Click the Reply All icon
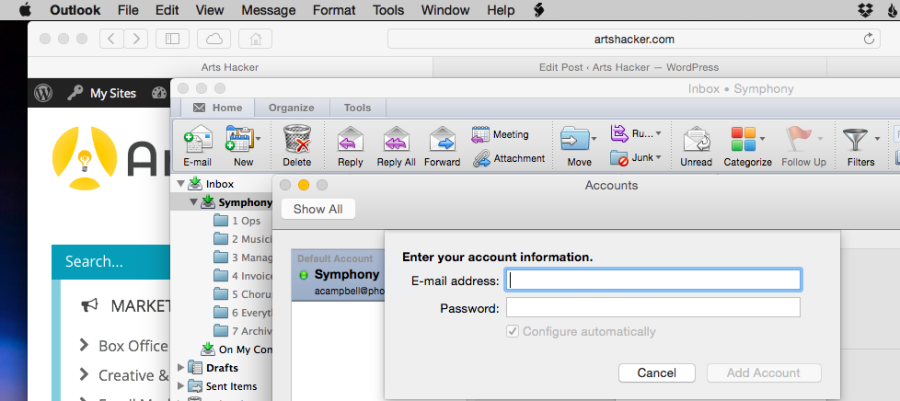 coord(396,139)
